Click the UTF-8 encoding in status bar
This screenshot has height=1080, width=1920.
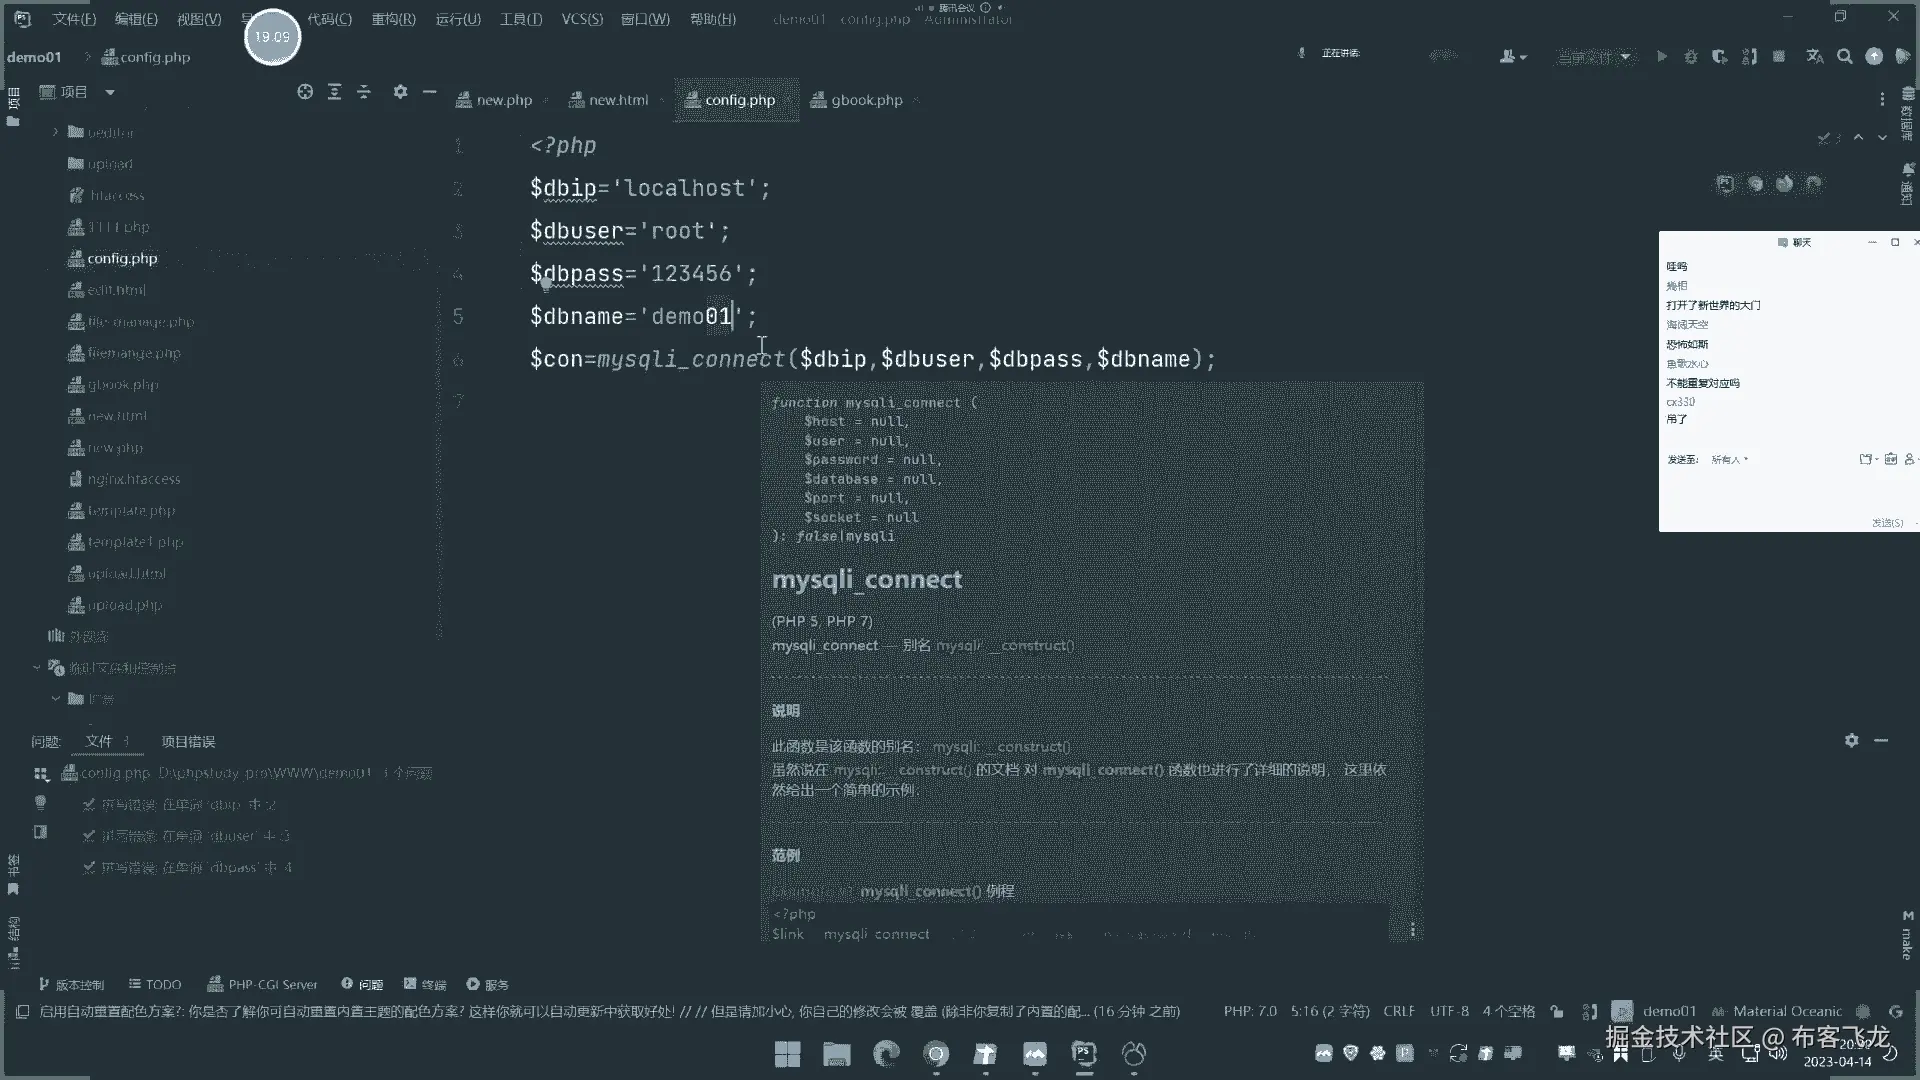coord(1448,1011)
